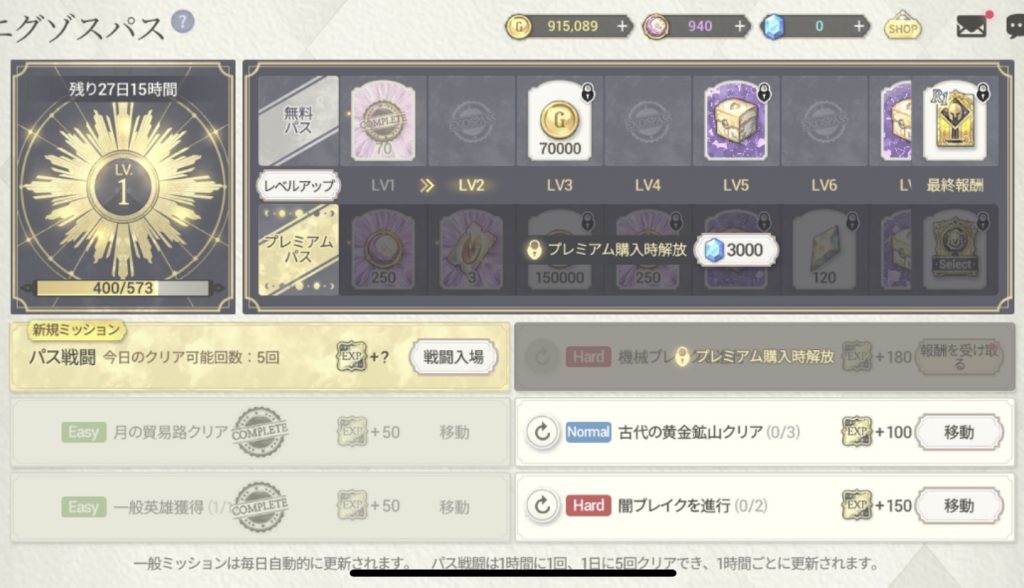Select the 70000 gold LV3 reward
Image resolution: width=1024 pixels, height=588 pixels.
coord(560,122)
